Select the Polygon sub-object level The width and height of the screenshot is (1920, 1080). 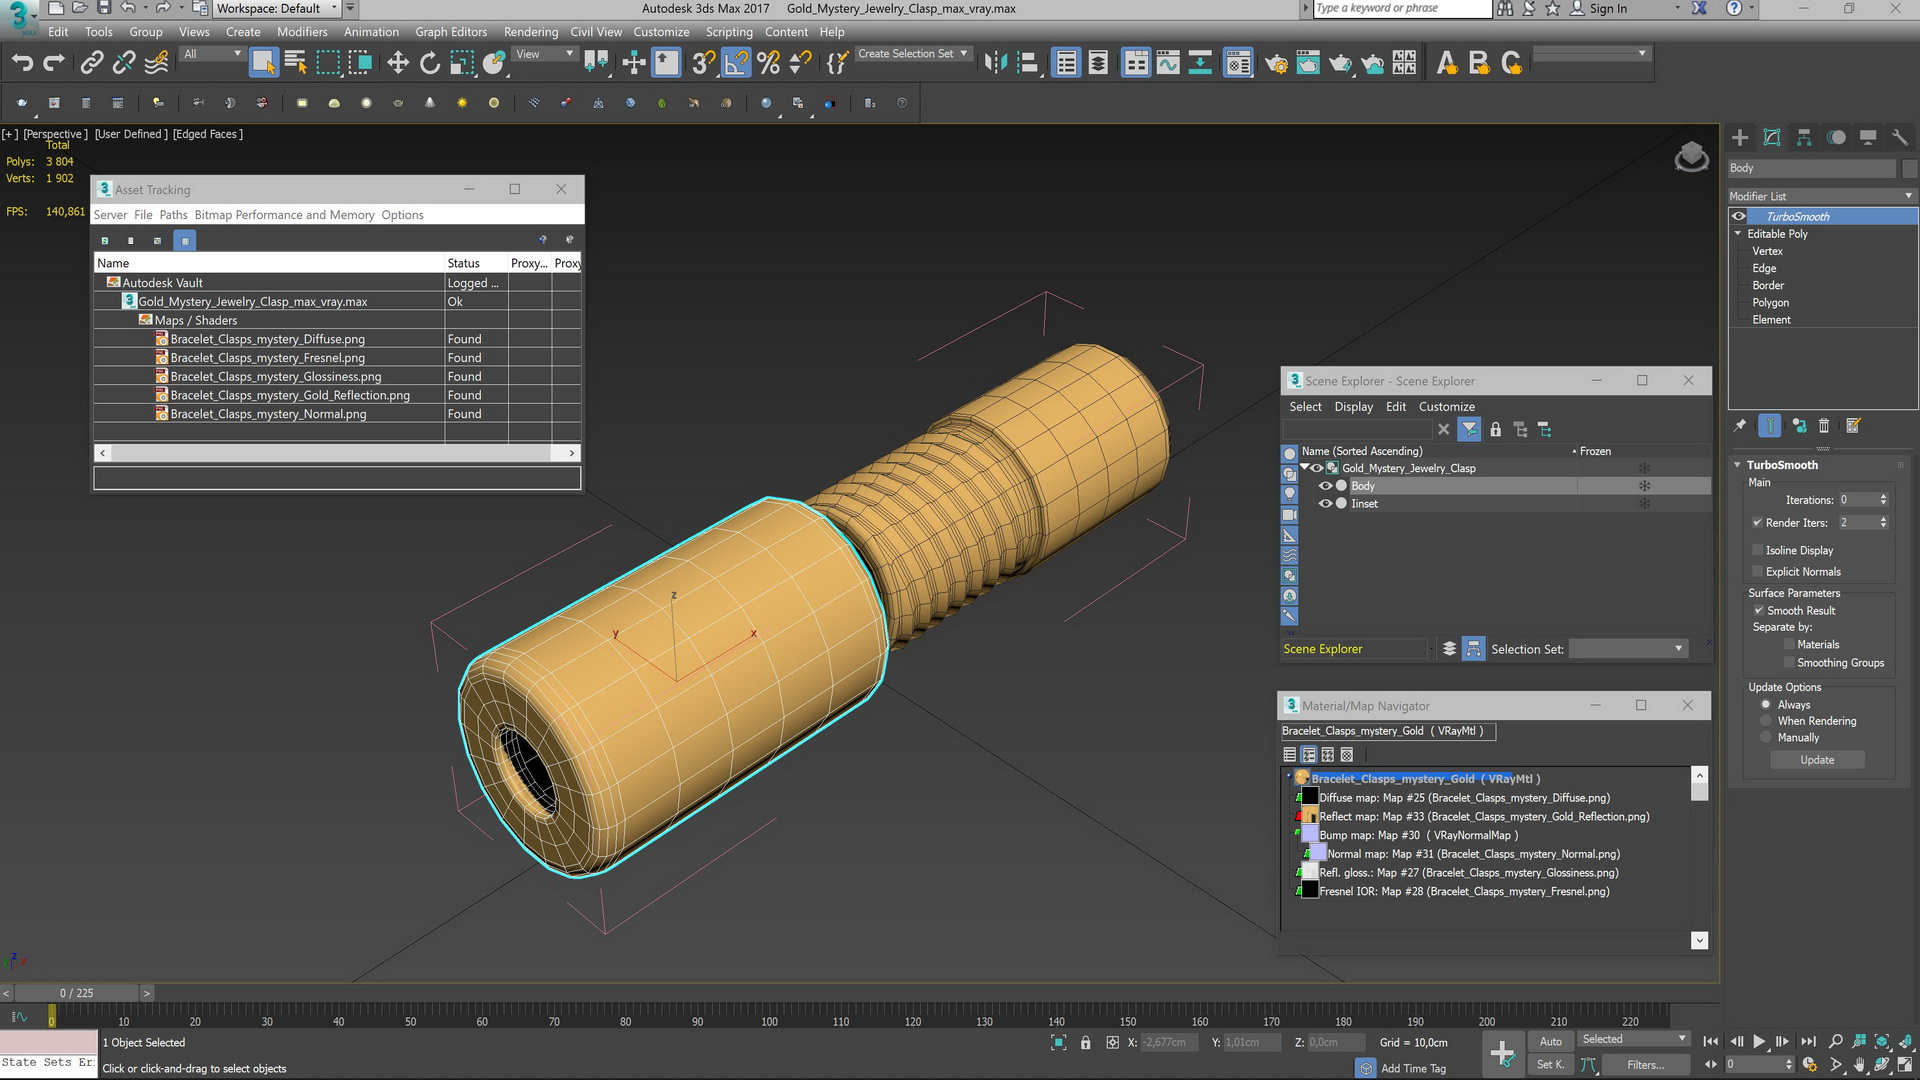coord(1770,303)
